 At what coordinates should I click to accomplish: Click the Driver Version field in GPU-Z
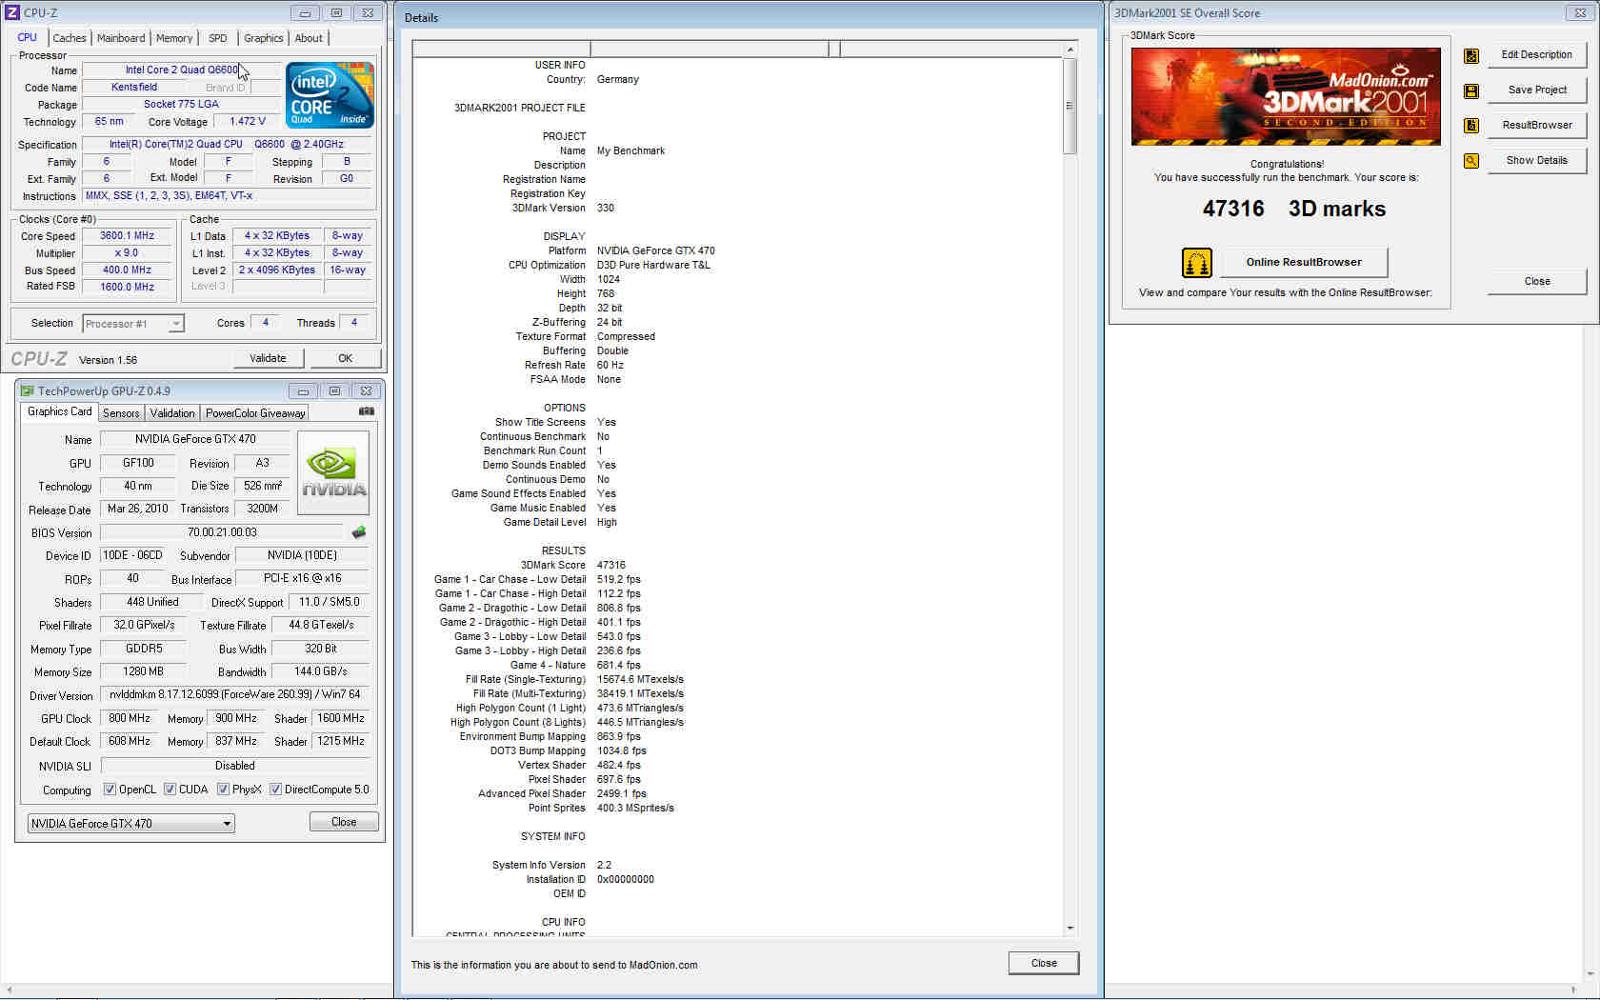tap(235, 694)
